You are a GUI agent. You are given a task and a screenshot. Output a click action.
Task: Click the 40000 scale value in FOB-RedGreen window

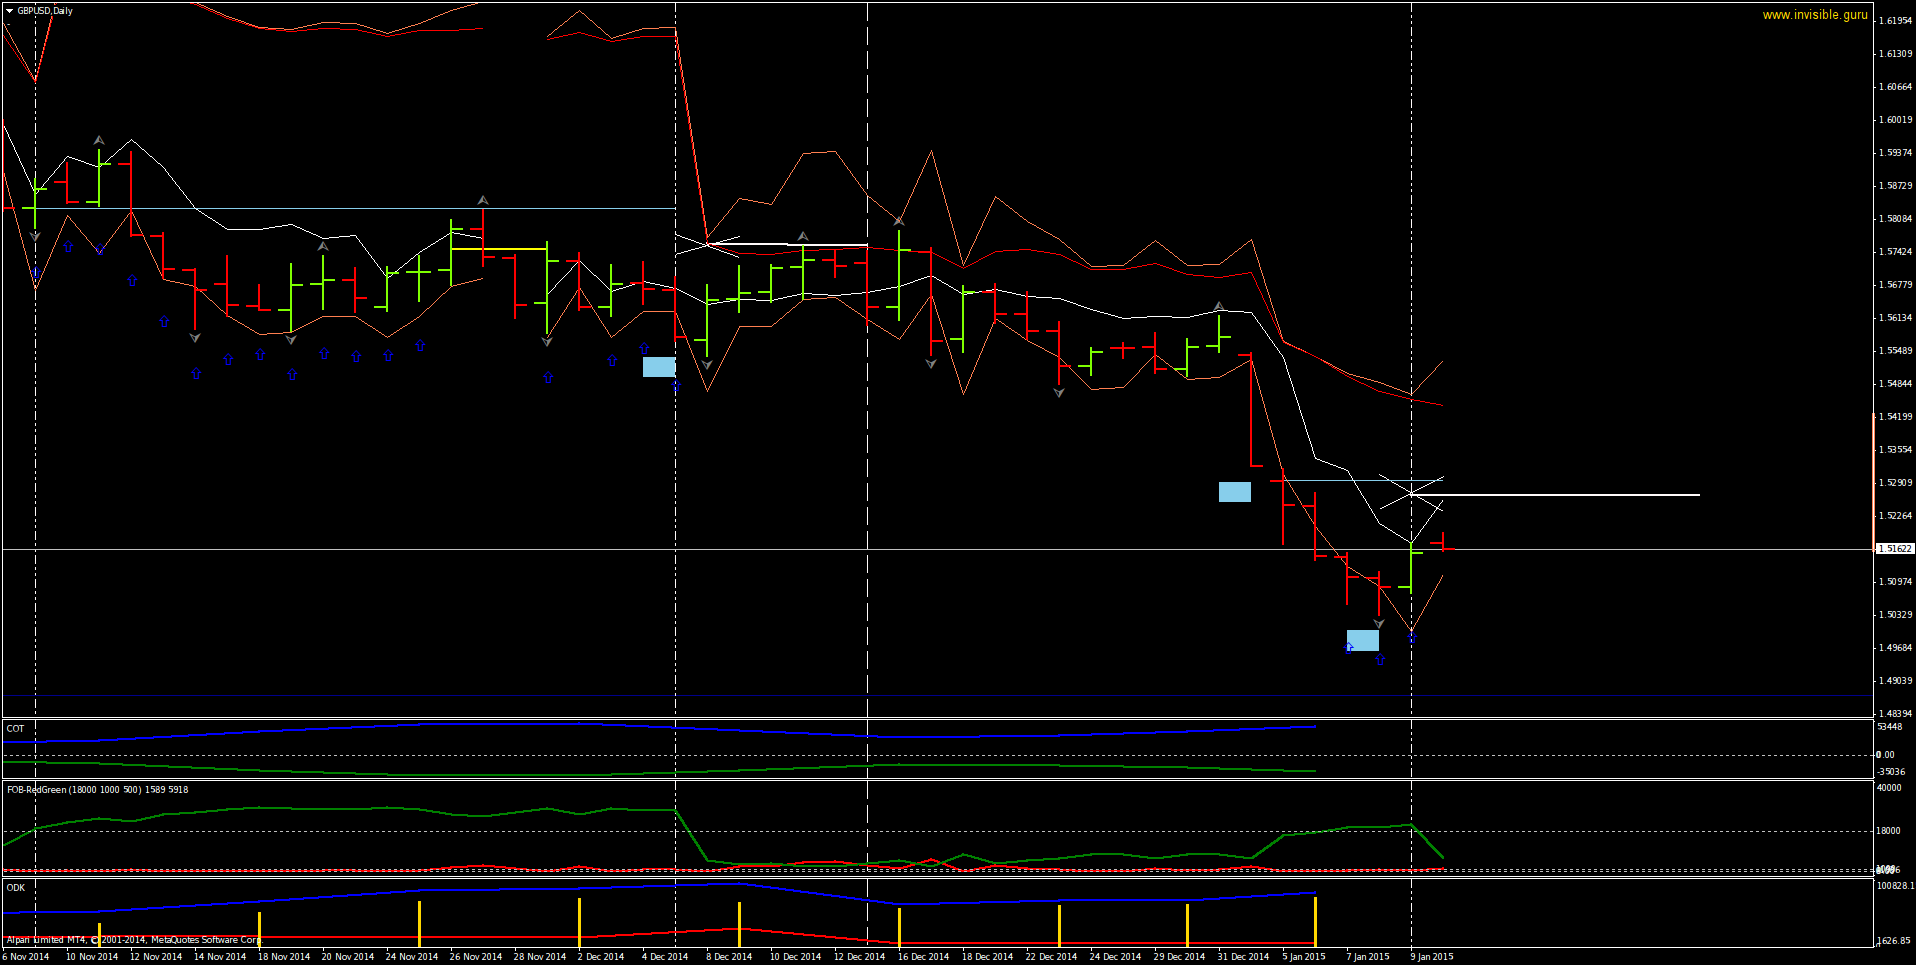coord(1889,788)
